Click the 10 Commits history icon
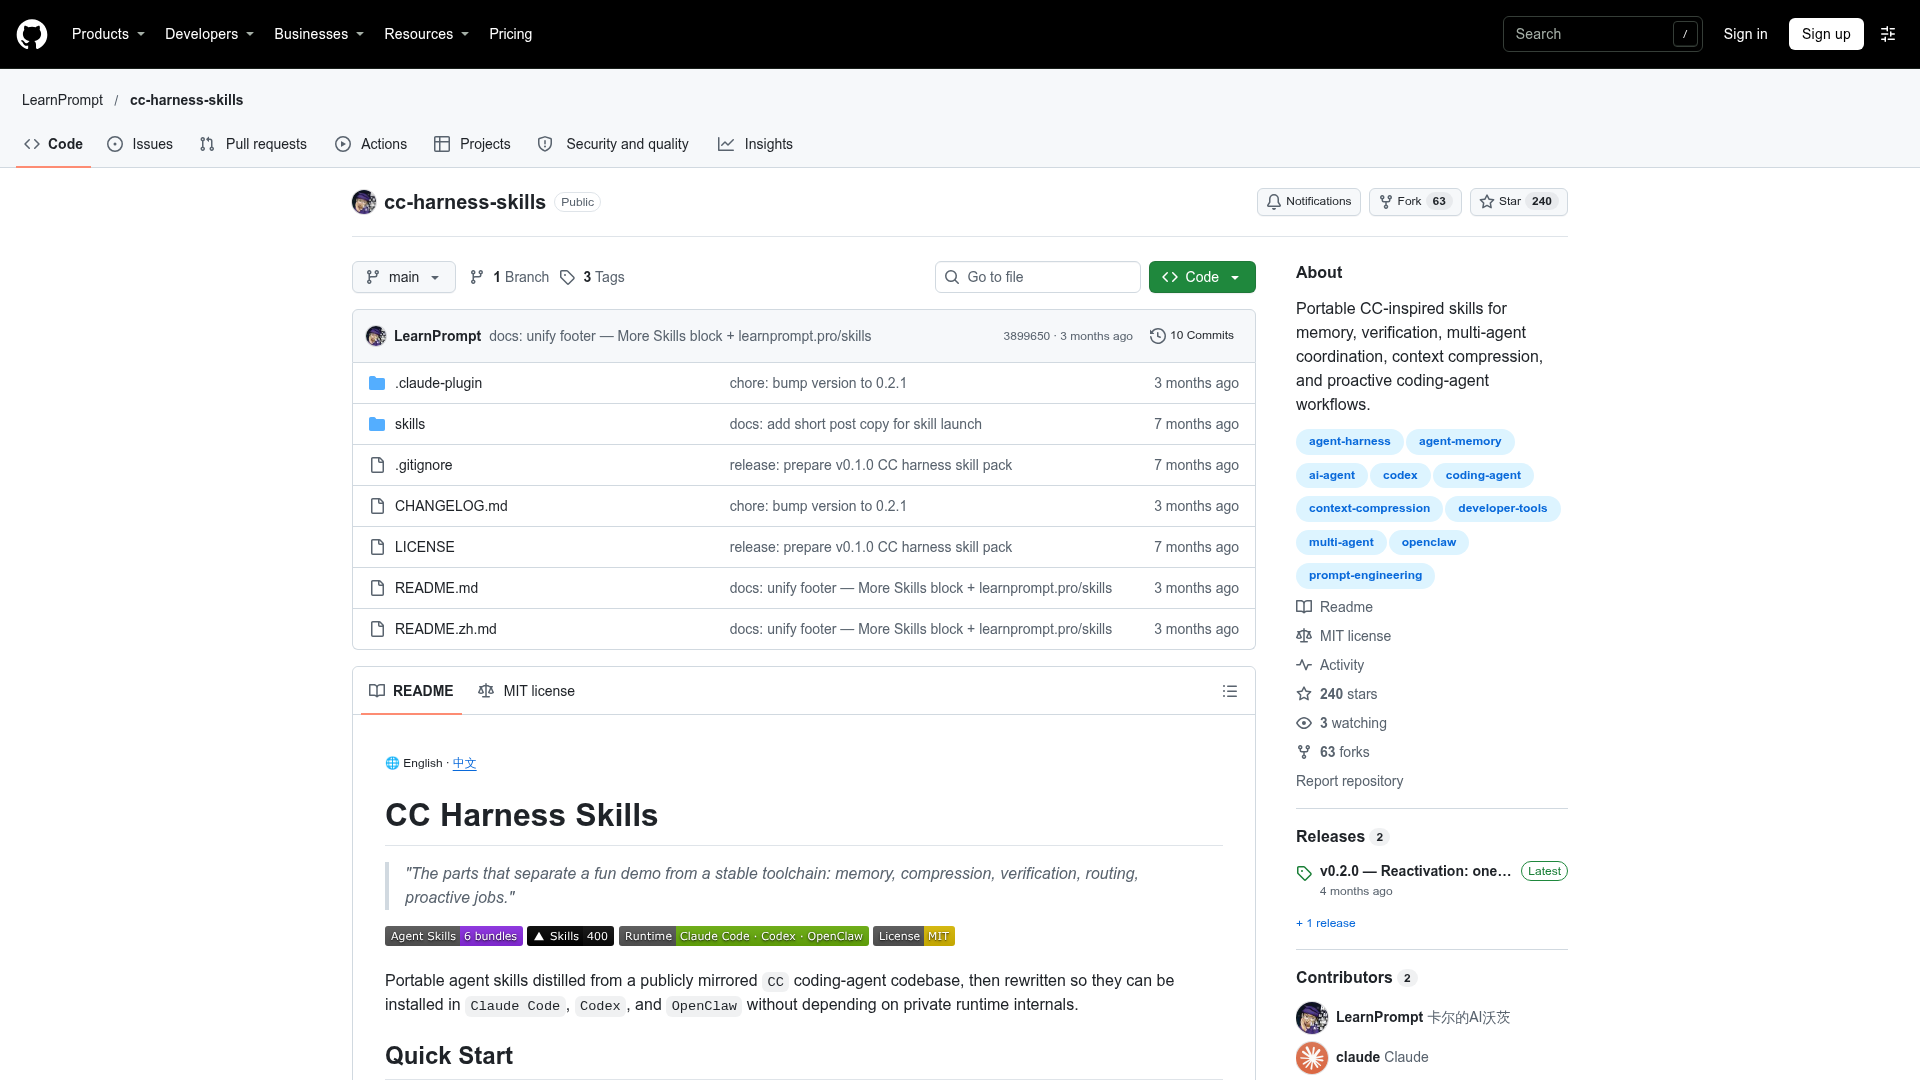This screenshot has height=1080, width=1920. pos(1158,336)
